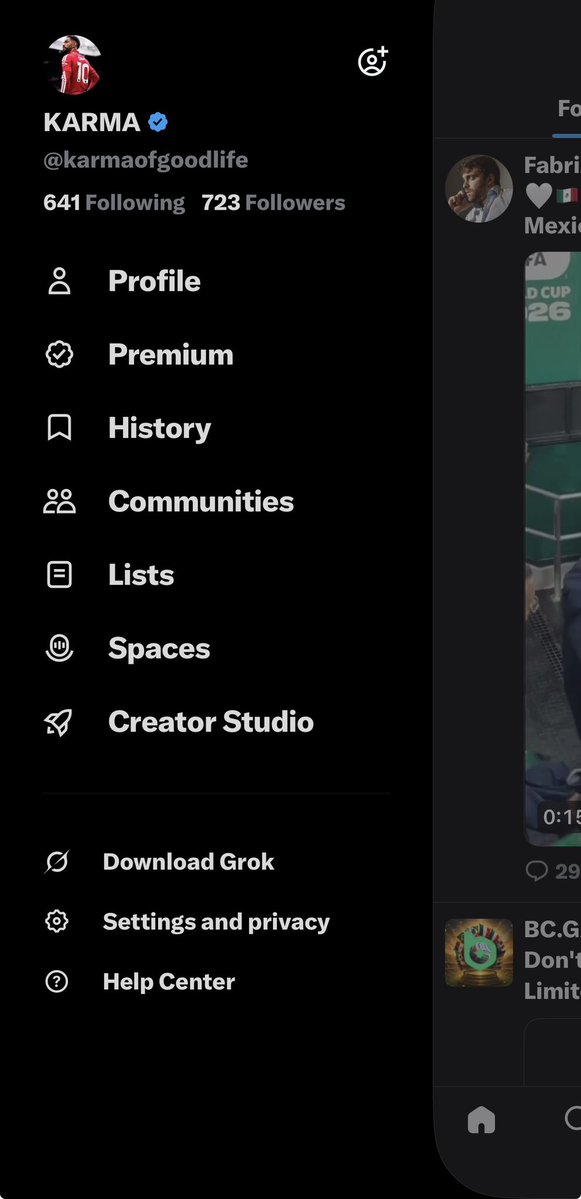The height and width of the screenshot is (1199, 581).
Task: Open the Creator Studio menu item
Action: pyautogui.click(x=211, y=722)
